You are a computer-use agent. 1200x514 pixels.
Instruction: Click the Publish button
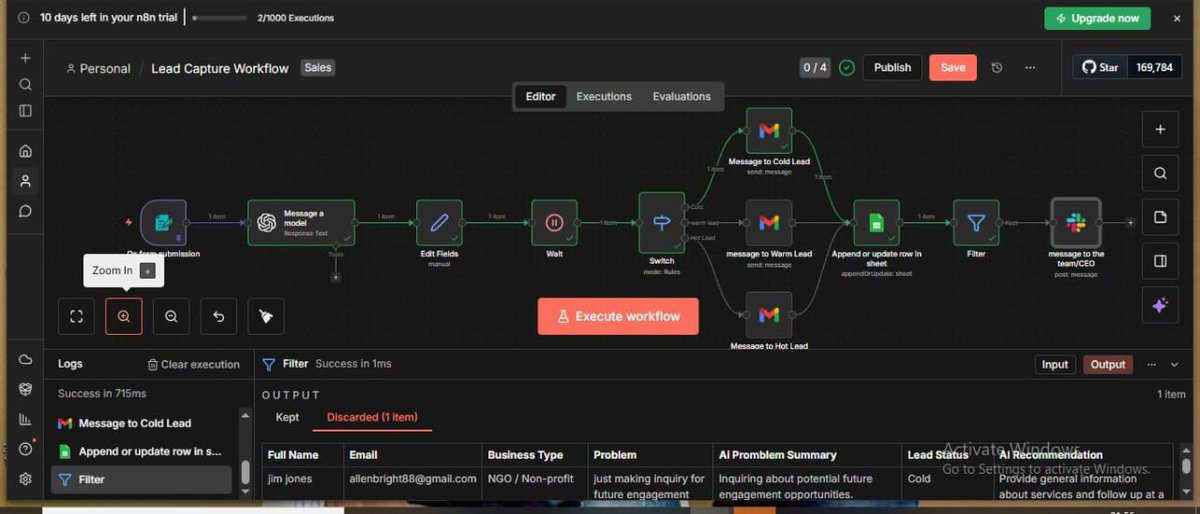[892, 68]
